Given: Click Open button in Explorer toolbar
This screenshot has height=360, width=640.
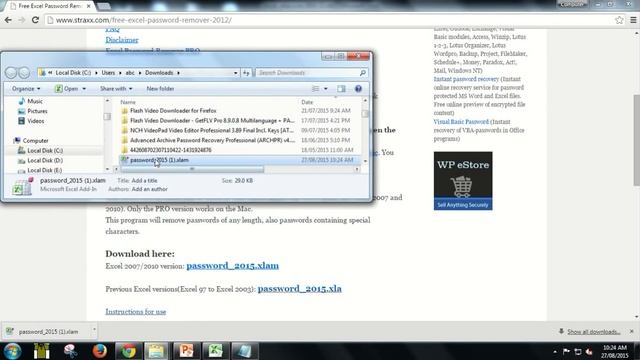Looking at the screenshot, I should pos(67,89).
